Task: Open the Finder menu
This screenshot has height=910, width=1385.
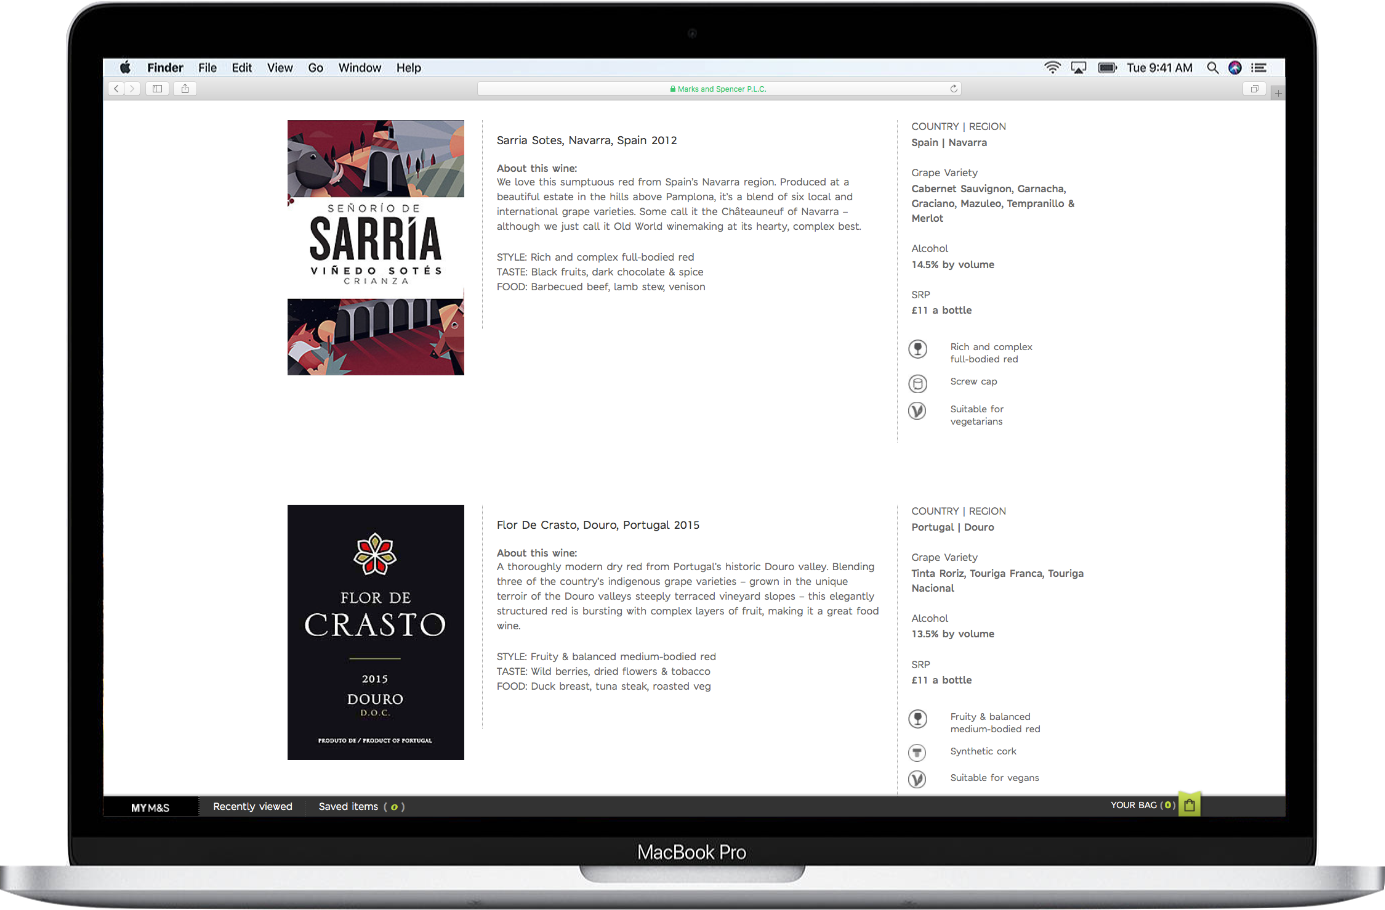Action: coord(165,68)
